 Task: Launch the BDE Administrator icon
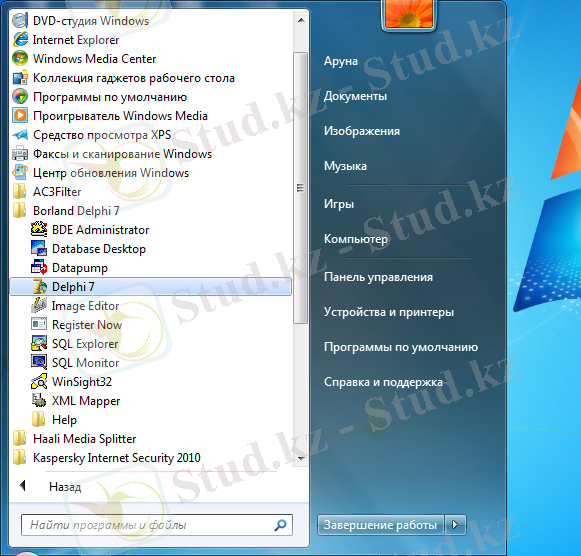(39, 230)
